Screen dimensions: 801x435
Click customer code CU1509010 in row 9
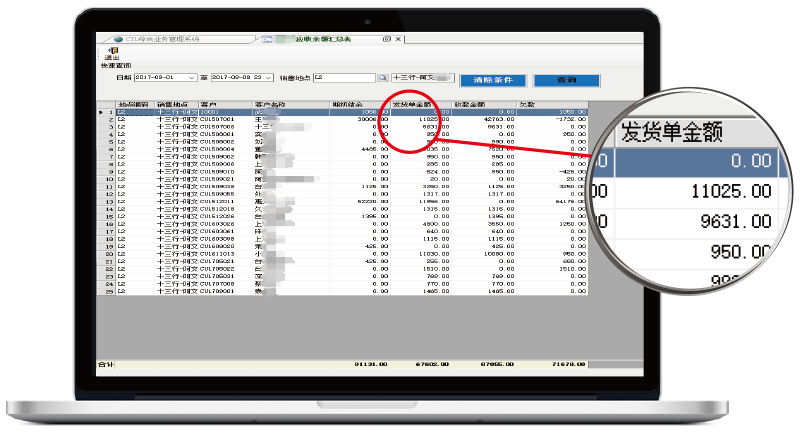217,172
